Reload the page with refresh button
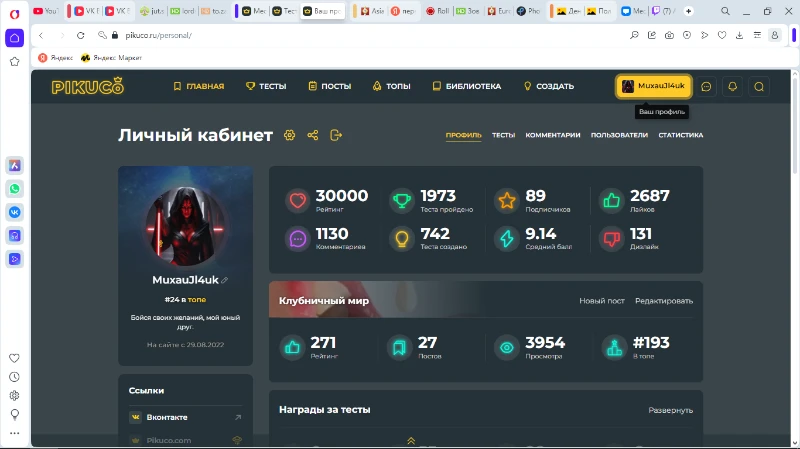The height and width of the screenshot is (449, 800). coord(81,35)
